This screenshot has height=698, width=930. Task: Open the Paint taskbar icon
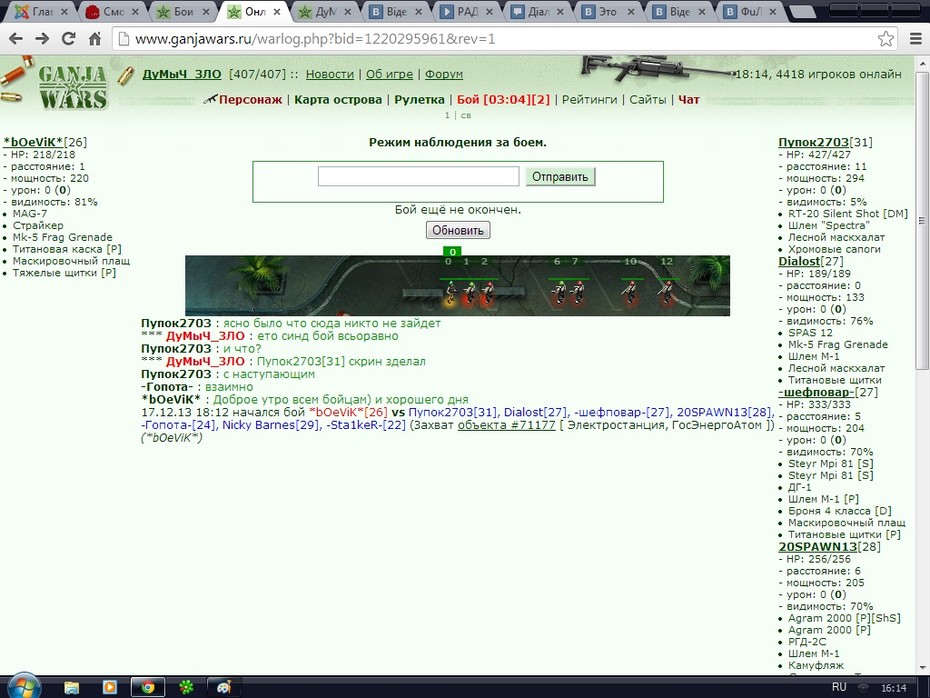coord(224,687)
